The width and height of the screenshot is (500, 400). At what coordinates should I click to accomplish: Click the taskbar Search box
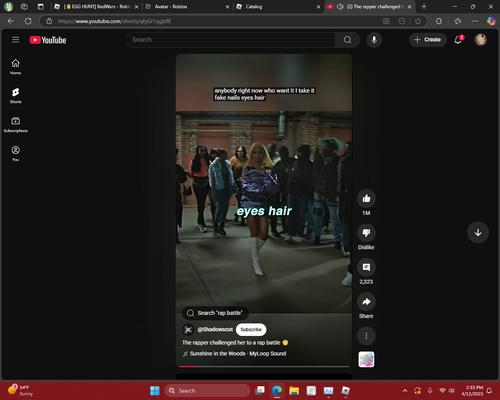(207, 391)
